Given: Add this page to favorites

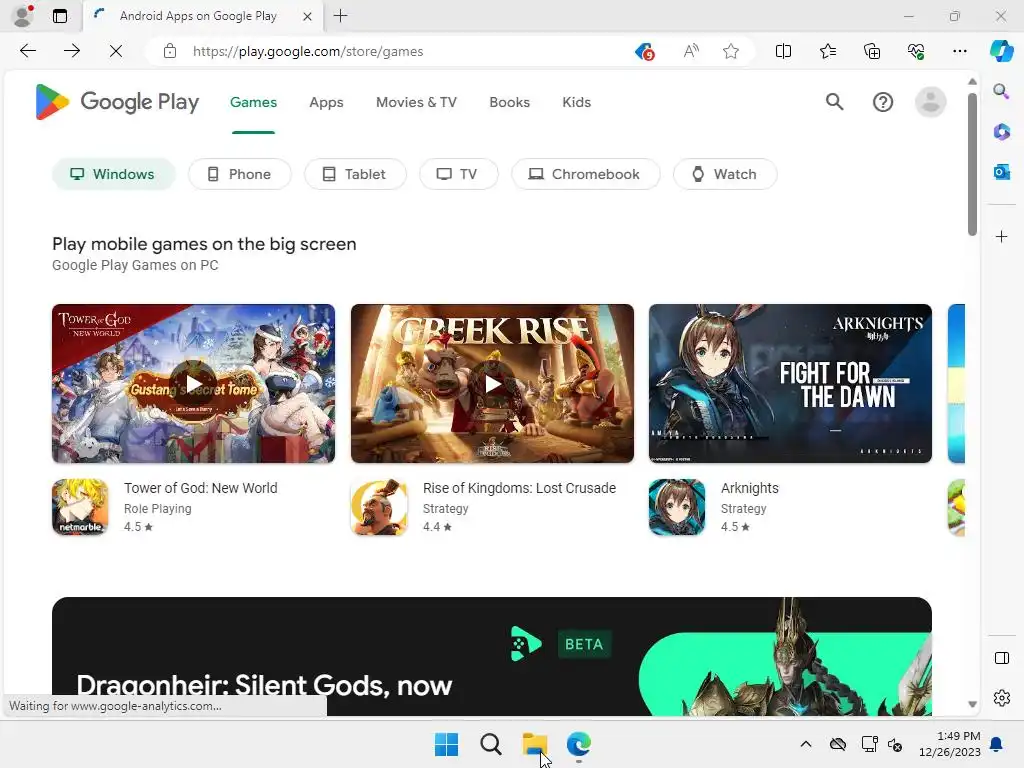Looking at the screenshot, I should (x=731, y=51).
